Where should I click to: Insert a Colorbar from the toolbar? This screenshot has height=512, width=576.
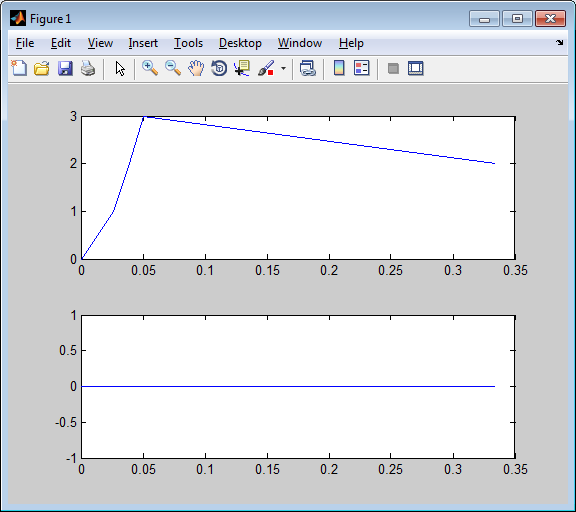339,68
